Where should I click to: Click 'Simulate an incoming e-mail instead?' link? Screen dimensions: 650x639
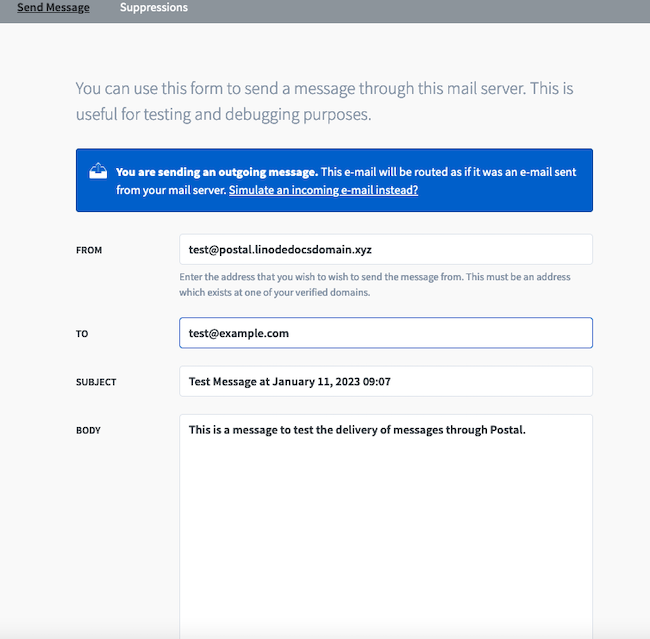[x=323, y=189]
